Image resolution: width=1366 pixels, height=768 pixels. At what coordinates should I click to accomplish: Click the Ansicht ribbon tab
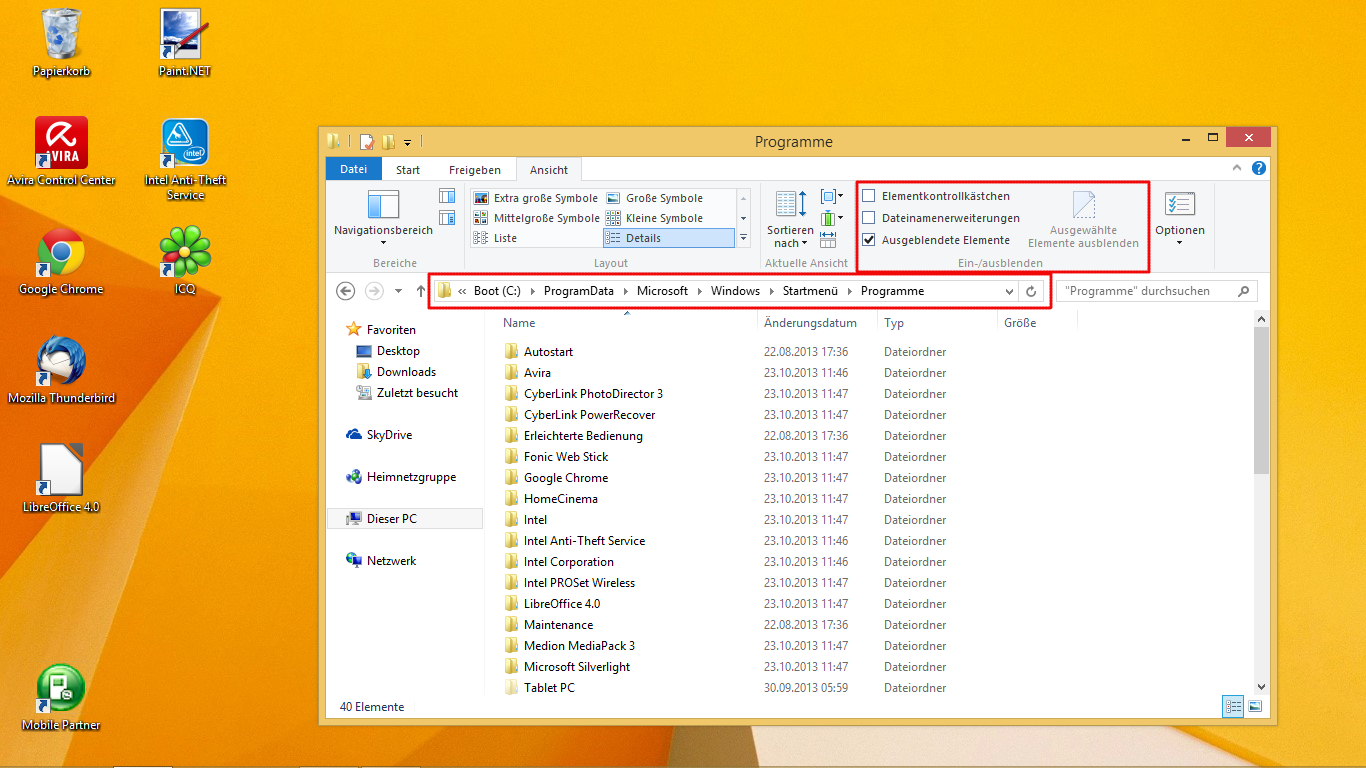coord(549,170)
